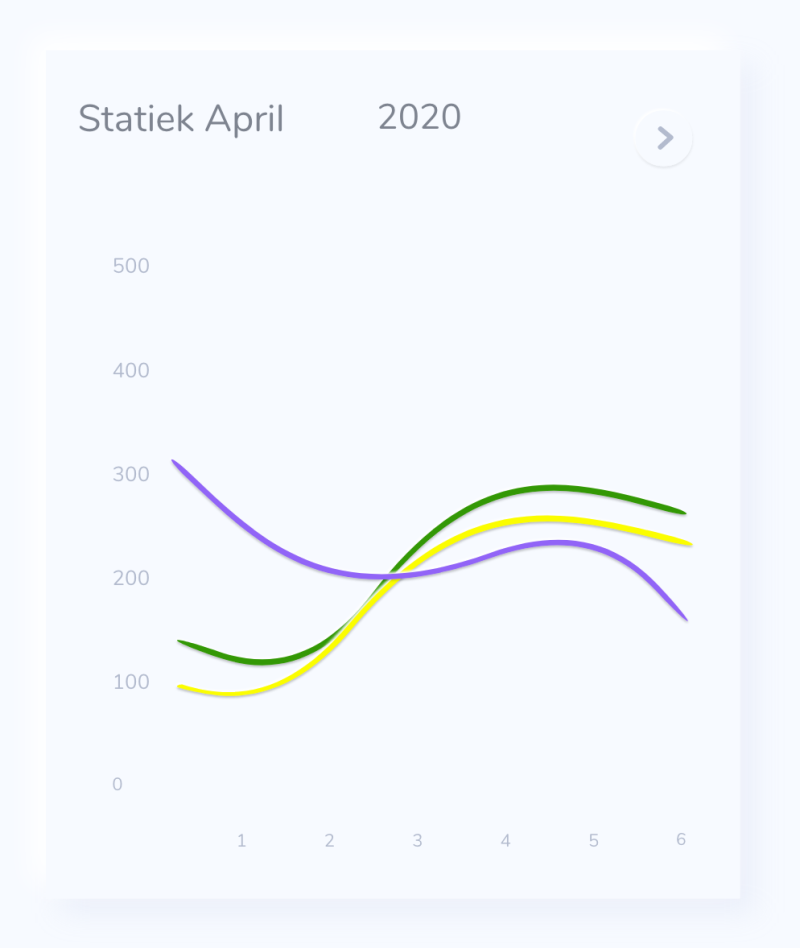The height and width of the screenshot is (948, 800).
Task: Select x-axis tick 6
Action: click(681, 839)
